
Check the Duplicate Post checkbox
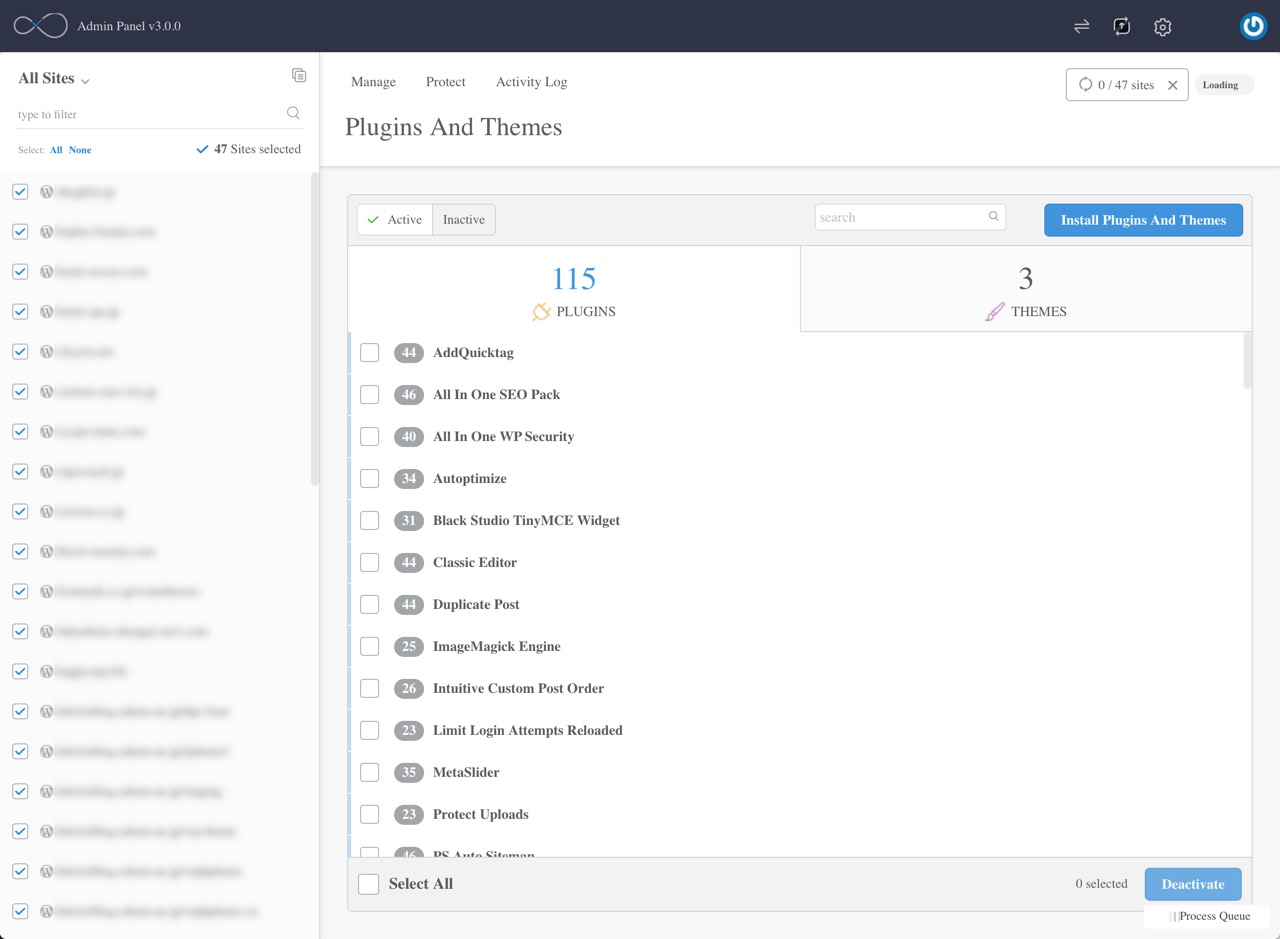(x=370, y=604)
